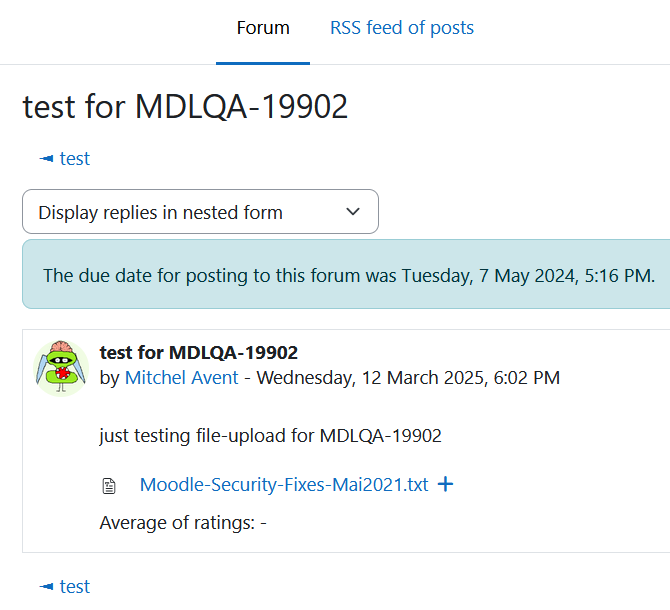Click the plus icon beside the attachment
670x610 pixels.
445,484
